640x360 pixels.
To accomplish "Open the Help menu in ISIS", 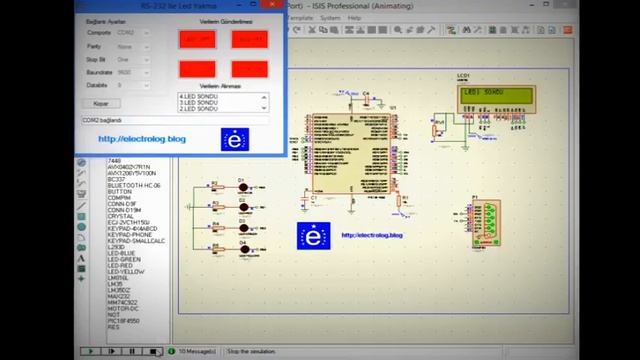I will pyautogui.click(x=354, y=18).
